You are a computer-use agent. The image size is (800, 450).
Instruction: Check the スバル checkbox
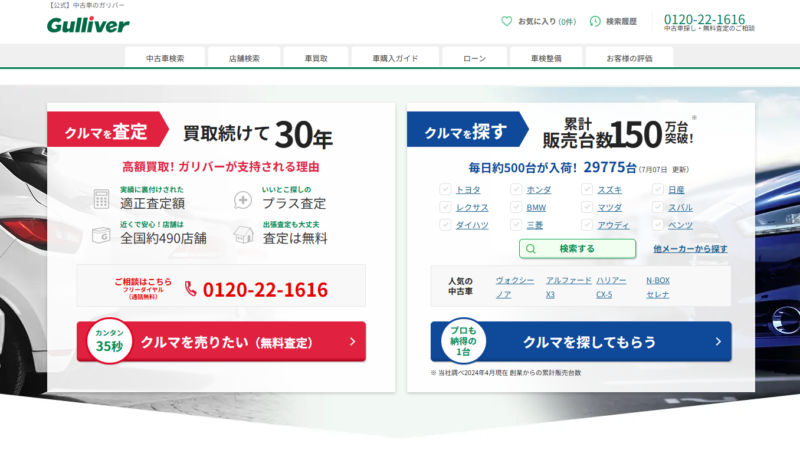tap(658, 207)
